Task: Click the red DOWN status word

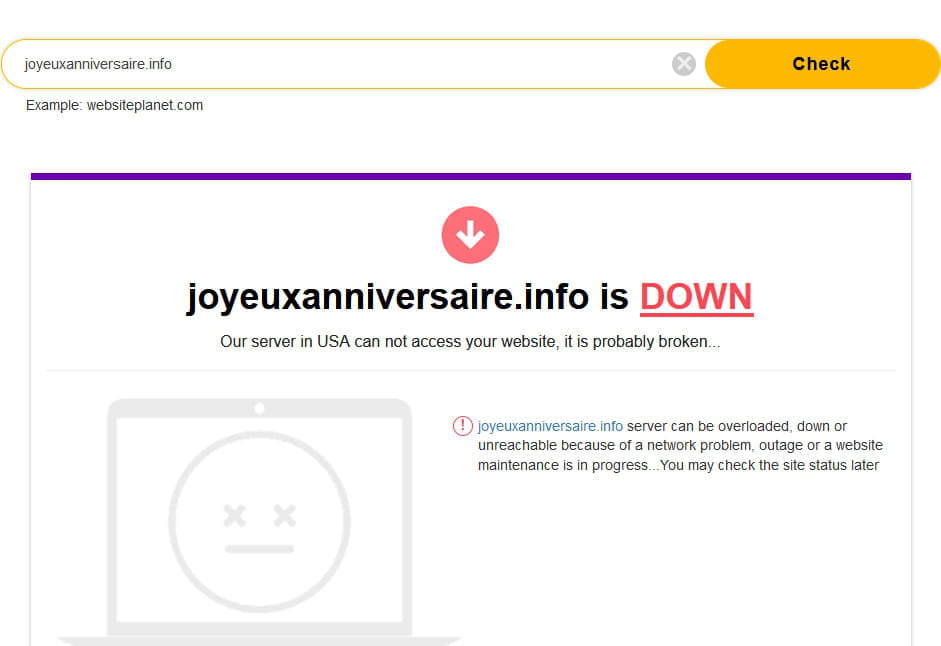Action: pos(696,297)
